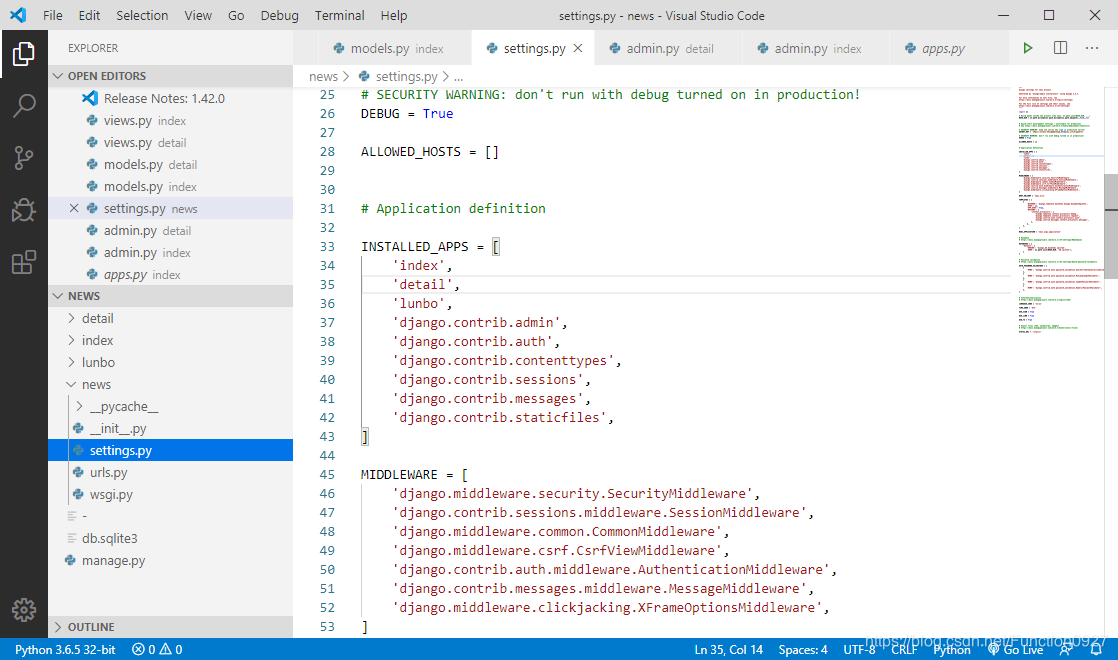This screenshot has height=660, width=1118.
Task: Open models.py detail in Open Editors
Action: pos(171,164)
